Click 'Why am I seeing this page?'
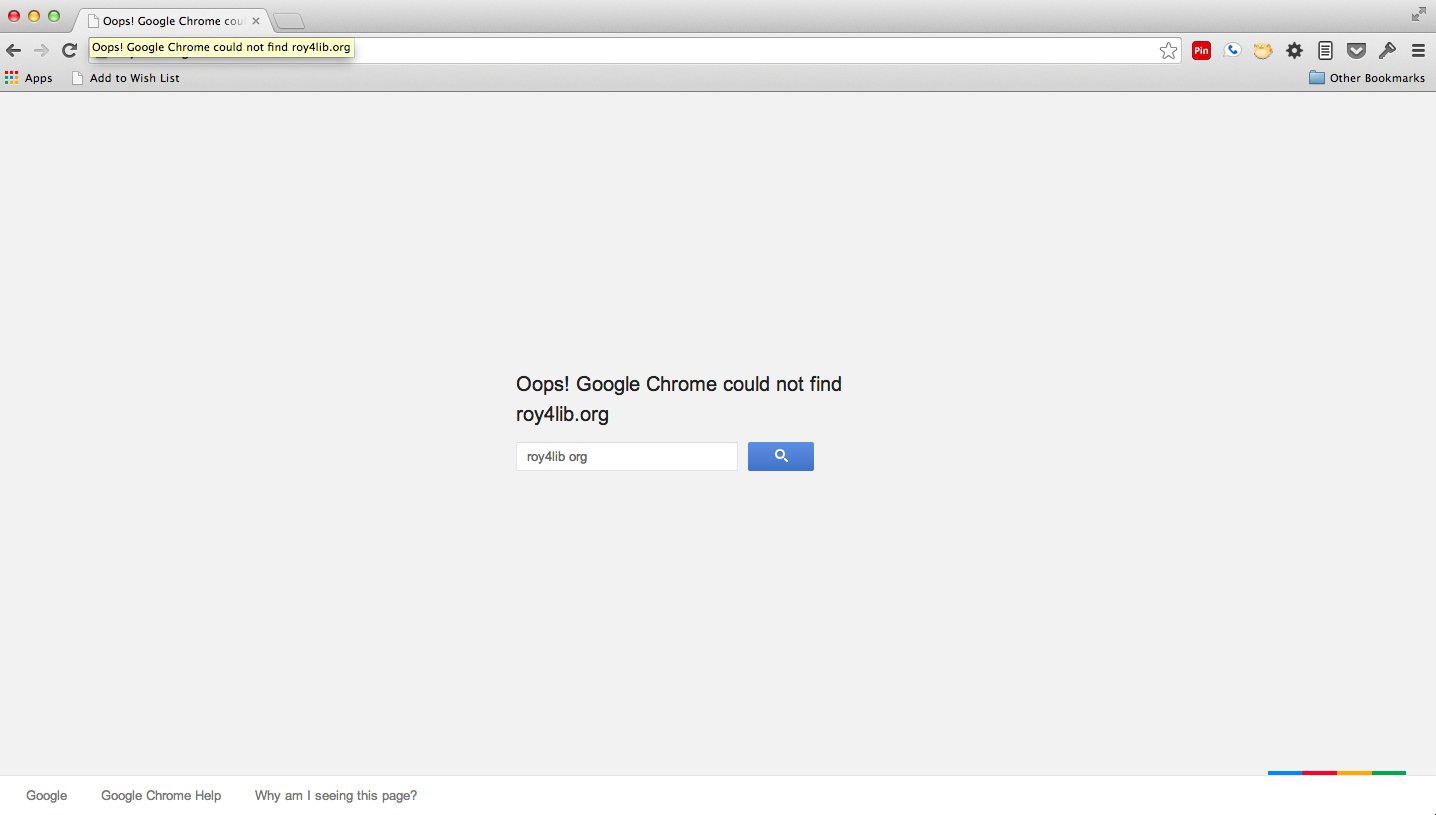The width and height of the screenshot is (1436, 815). coord(336,796)
